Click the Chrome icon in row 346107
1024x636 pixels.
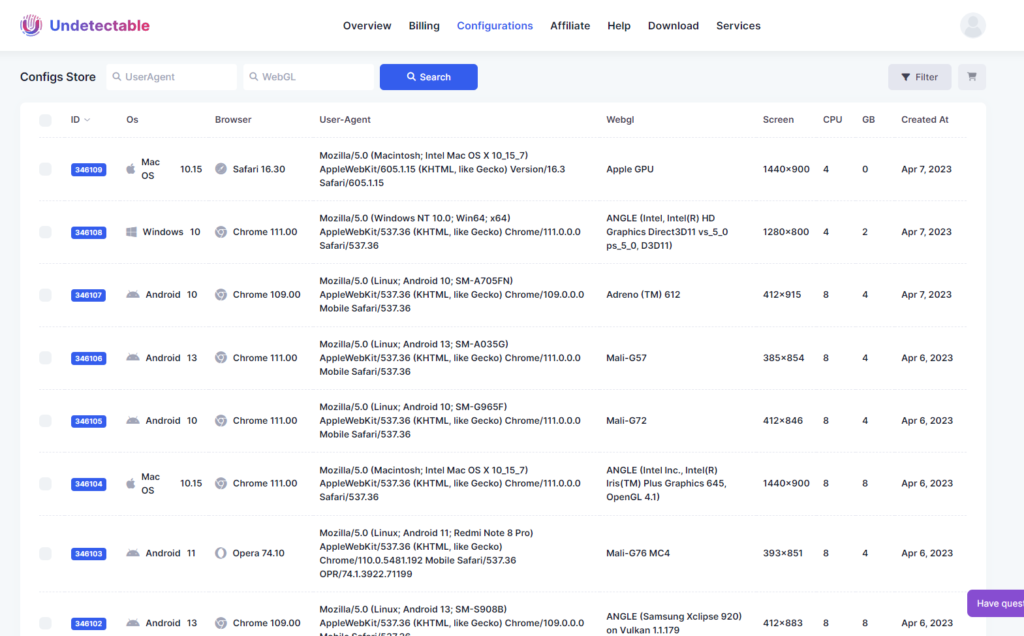(221, 294)
